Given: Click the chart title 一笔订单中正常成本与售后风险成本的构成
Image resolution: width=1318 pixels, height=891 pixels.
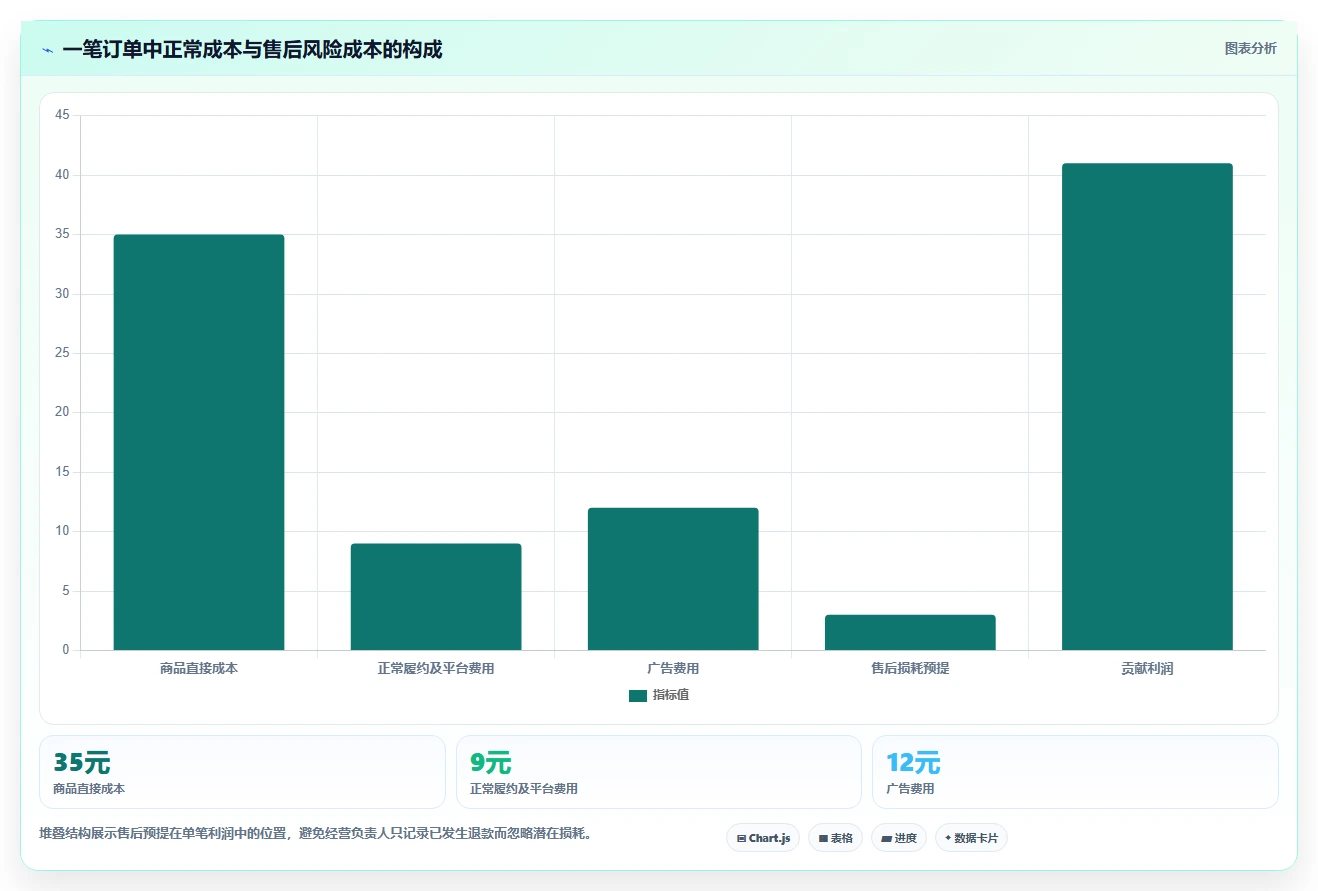Looking at the screenshot, I should pos(252,49).
